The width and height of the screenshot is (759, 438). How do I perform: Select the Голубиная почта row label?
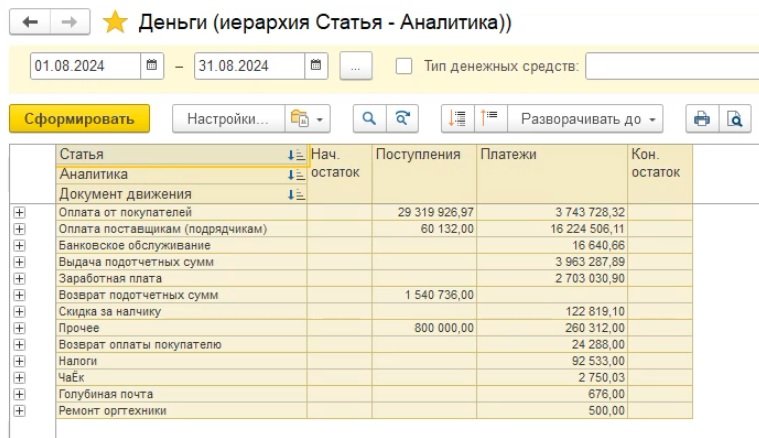(x=106, y=394)
